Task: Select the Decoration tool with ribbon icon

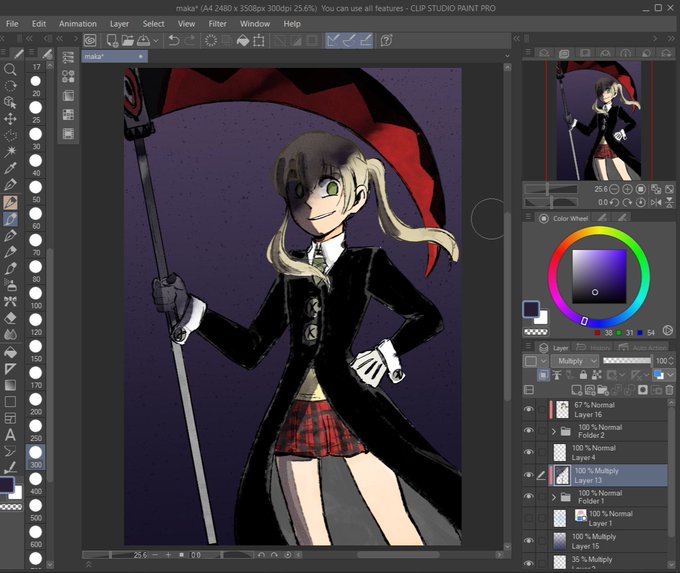Action: (10, 301)
